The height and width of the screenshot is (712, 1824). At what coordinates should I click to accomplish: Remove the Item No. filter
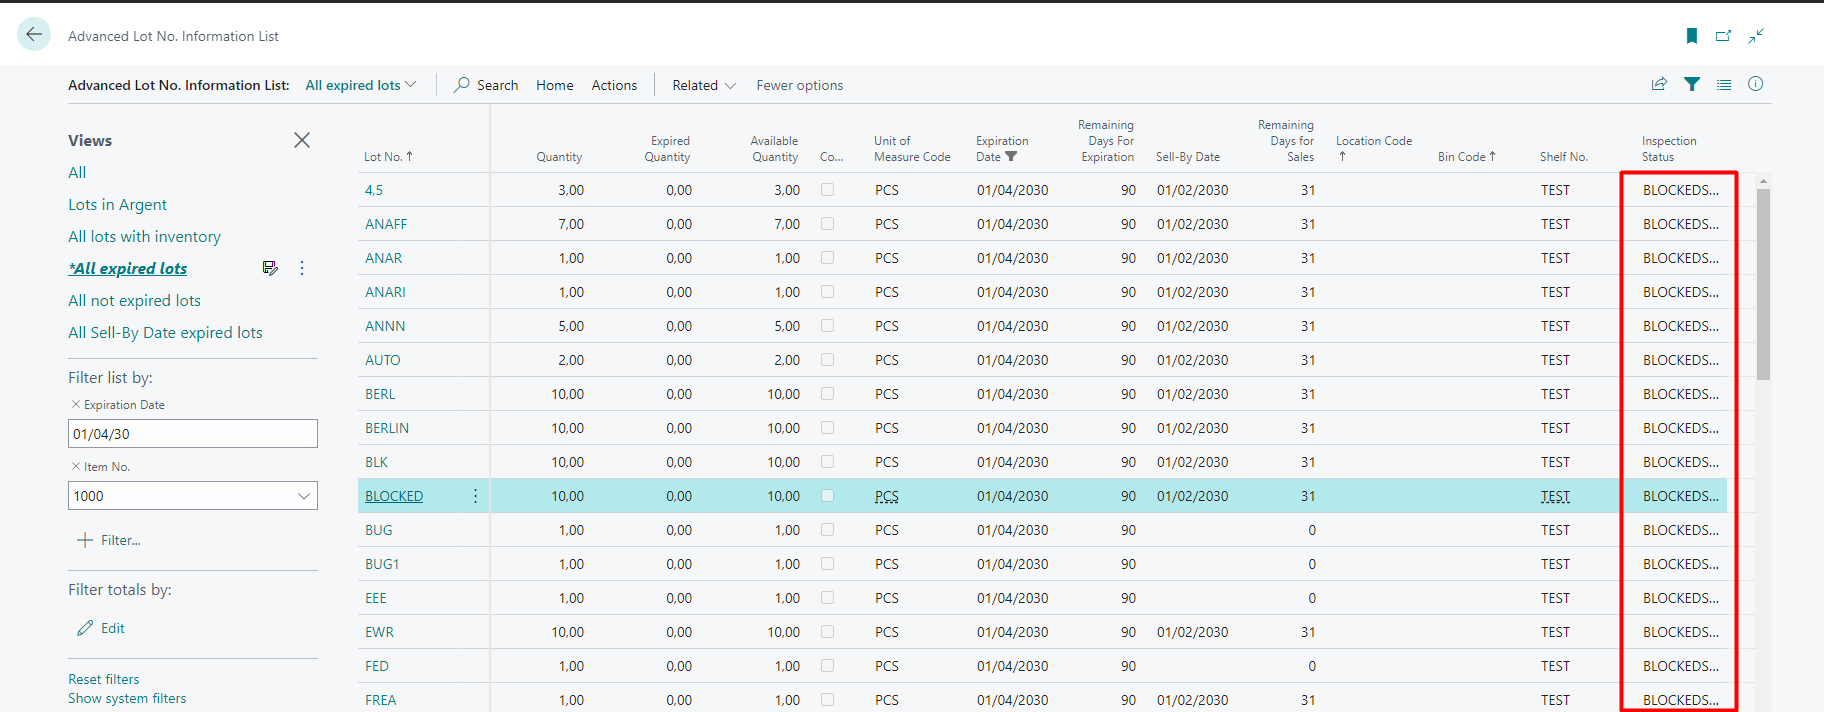pos(75,466)
